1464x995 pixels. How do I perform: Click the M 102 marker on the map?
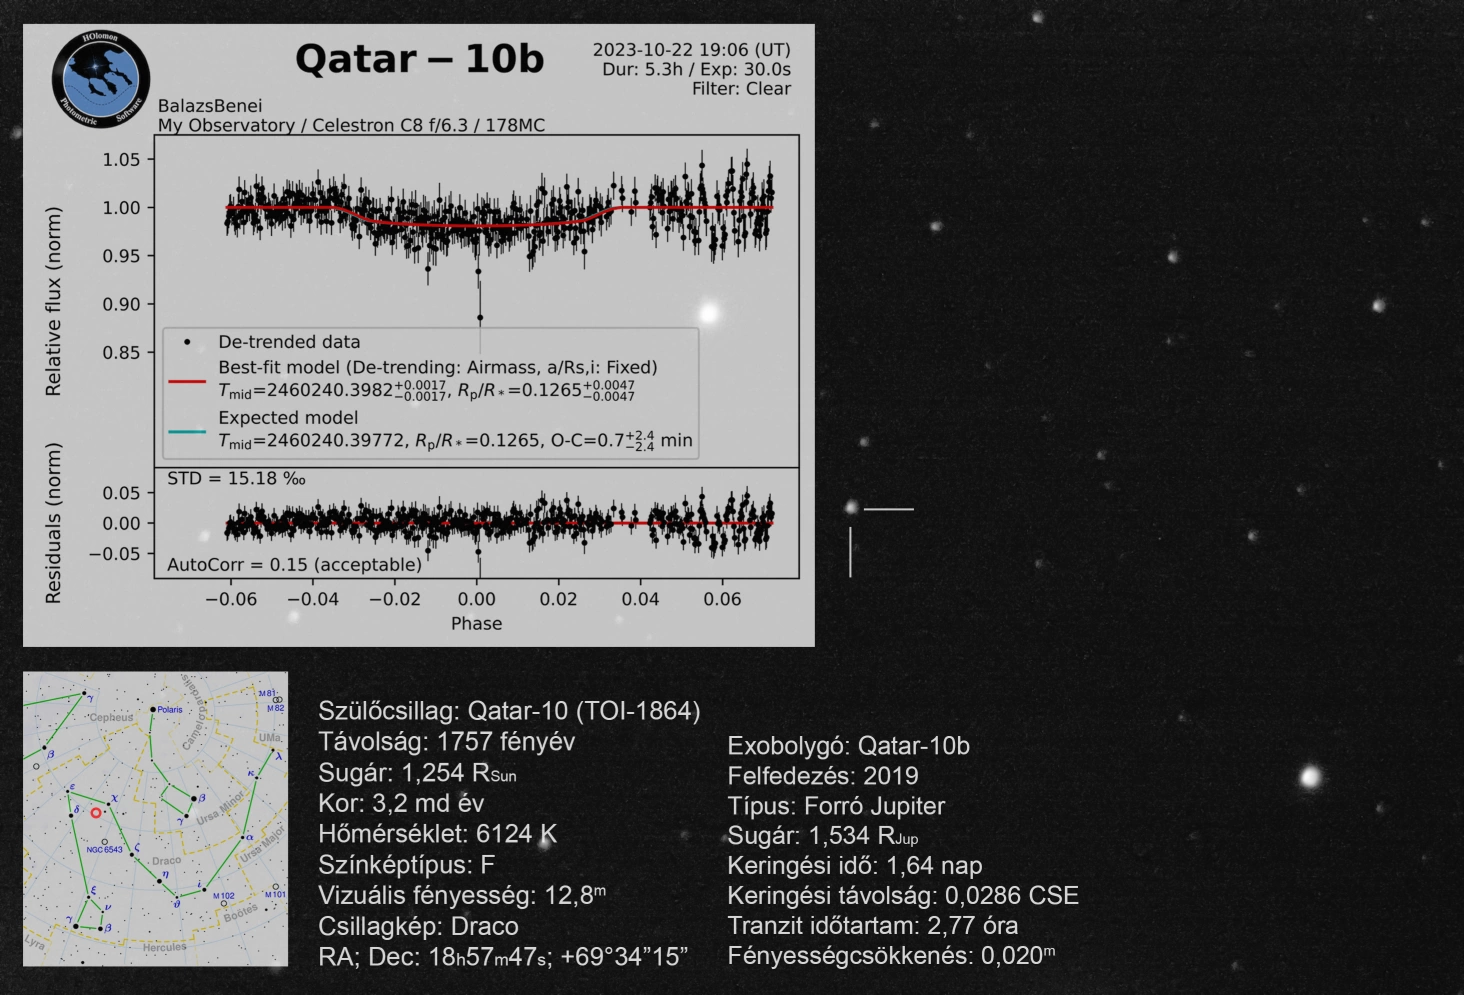[x=222, y=904]
